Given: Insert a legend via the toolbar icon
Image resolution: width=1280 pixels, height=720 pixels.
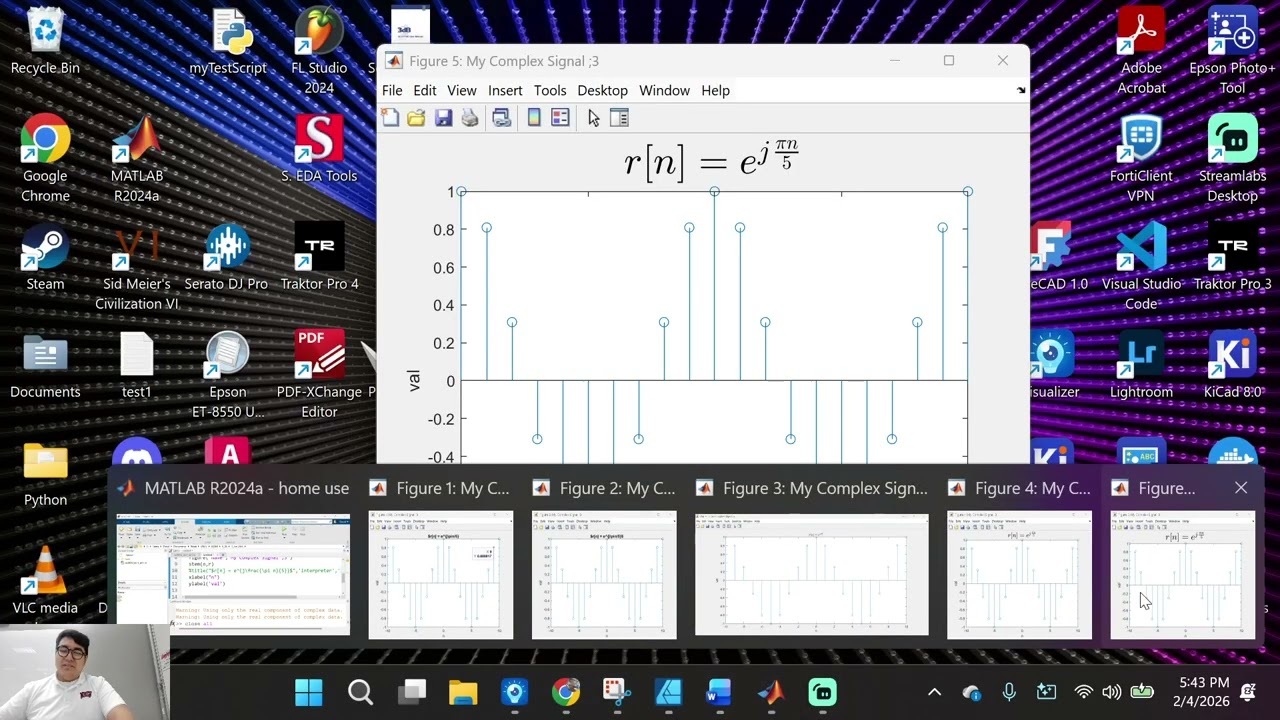Looking at the screenshot, I should [560, 118].
